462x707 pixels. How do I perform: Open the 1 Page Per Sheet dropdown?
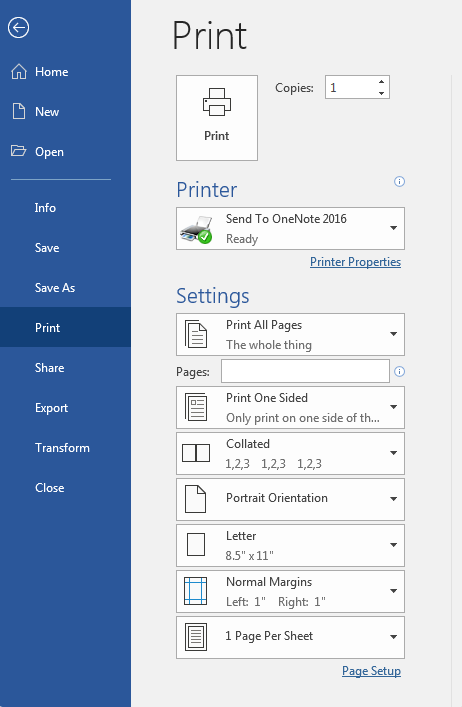(290, 637)
